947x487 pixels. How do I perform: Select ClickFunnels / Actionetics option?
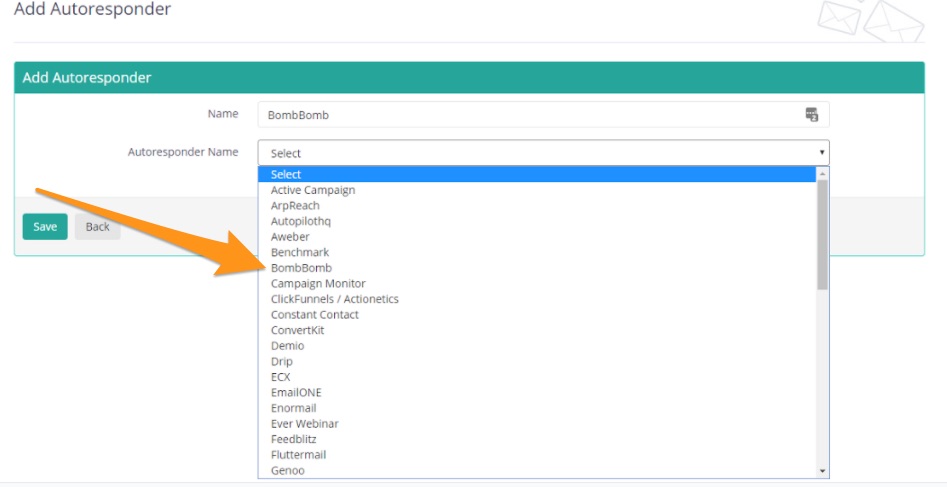tap(537, 299)
